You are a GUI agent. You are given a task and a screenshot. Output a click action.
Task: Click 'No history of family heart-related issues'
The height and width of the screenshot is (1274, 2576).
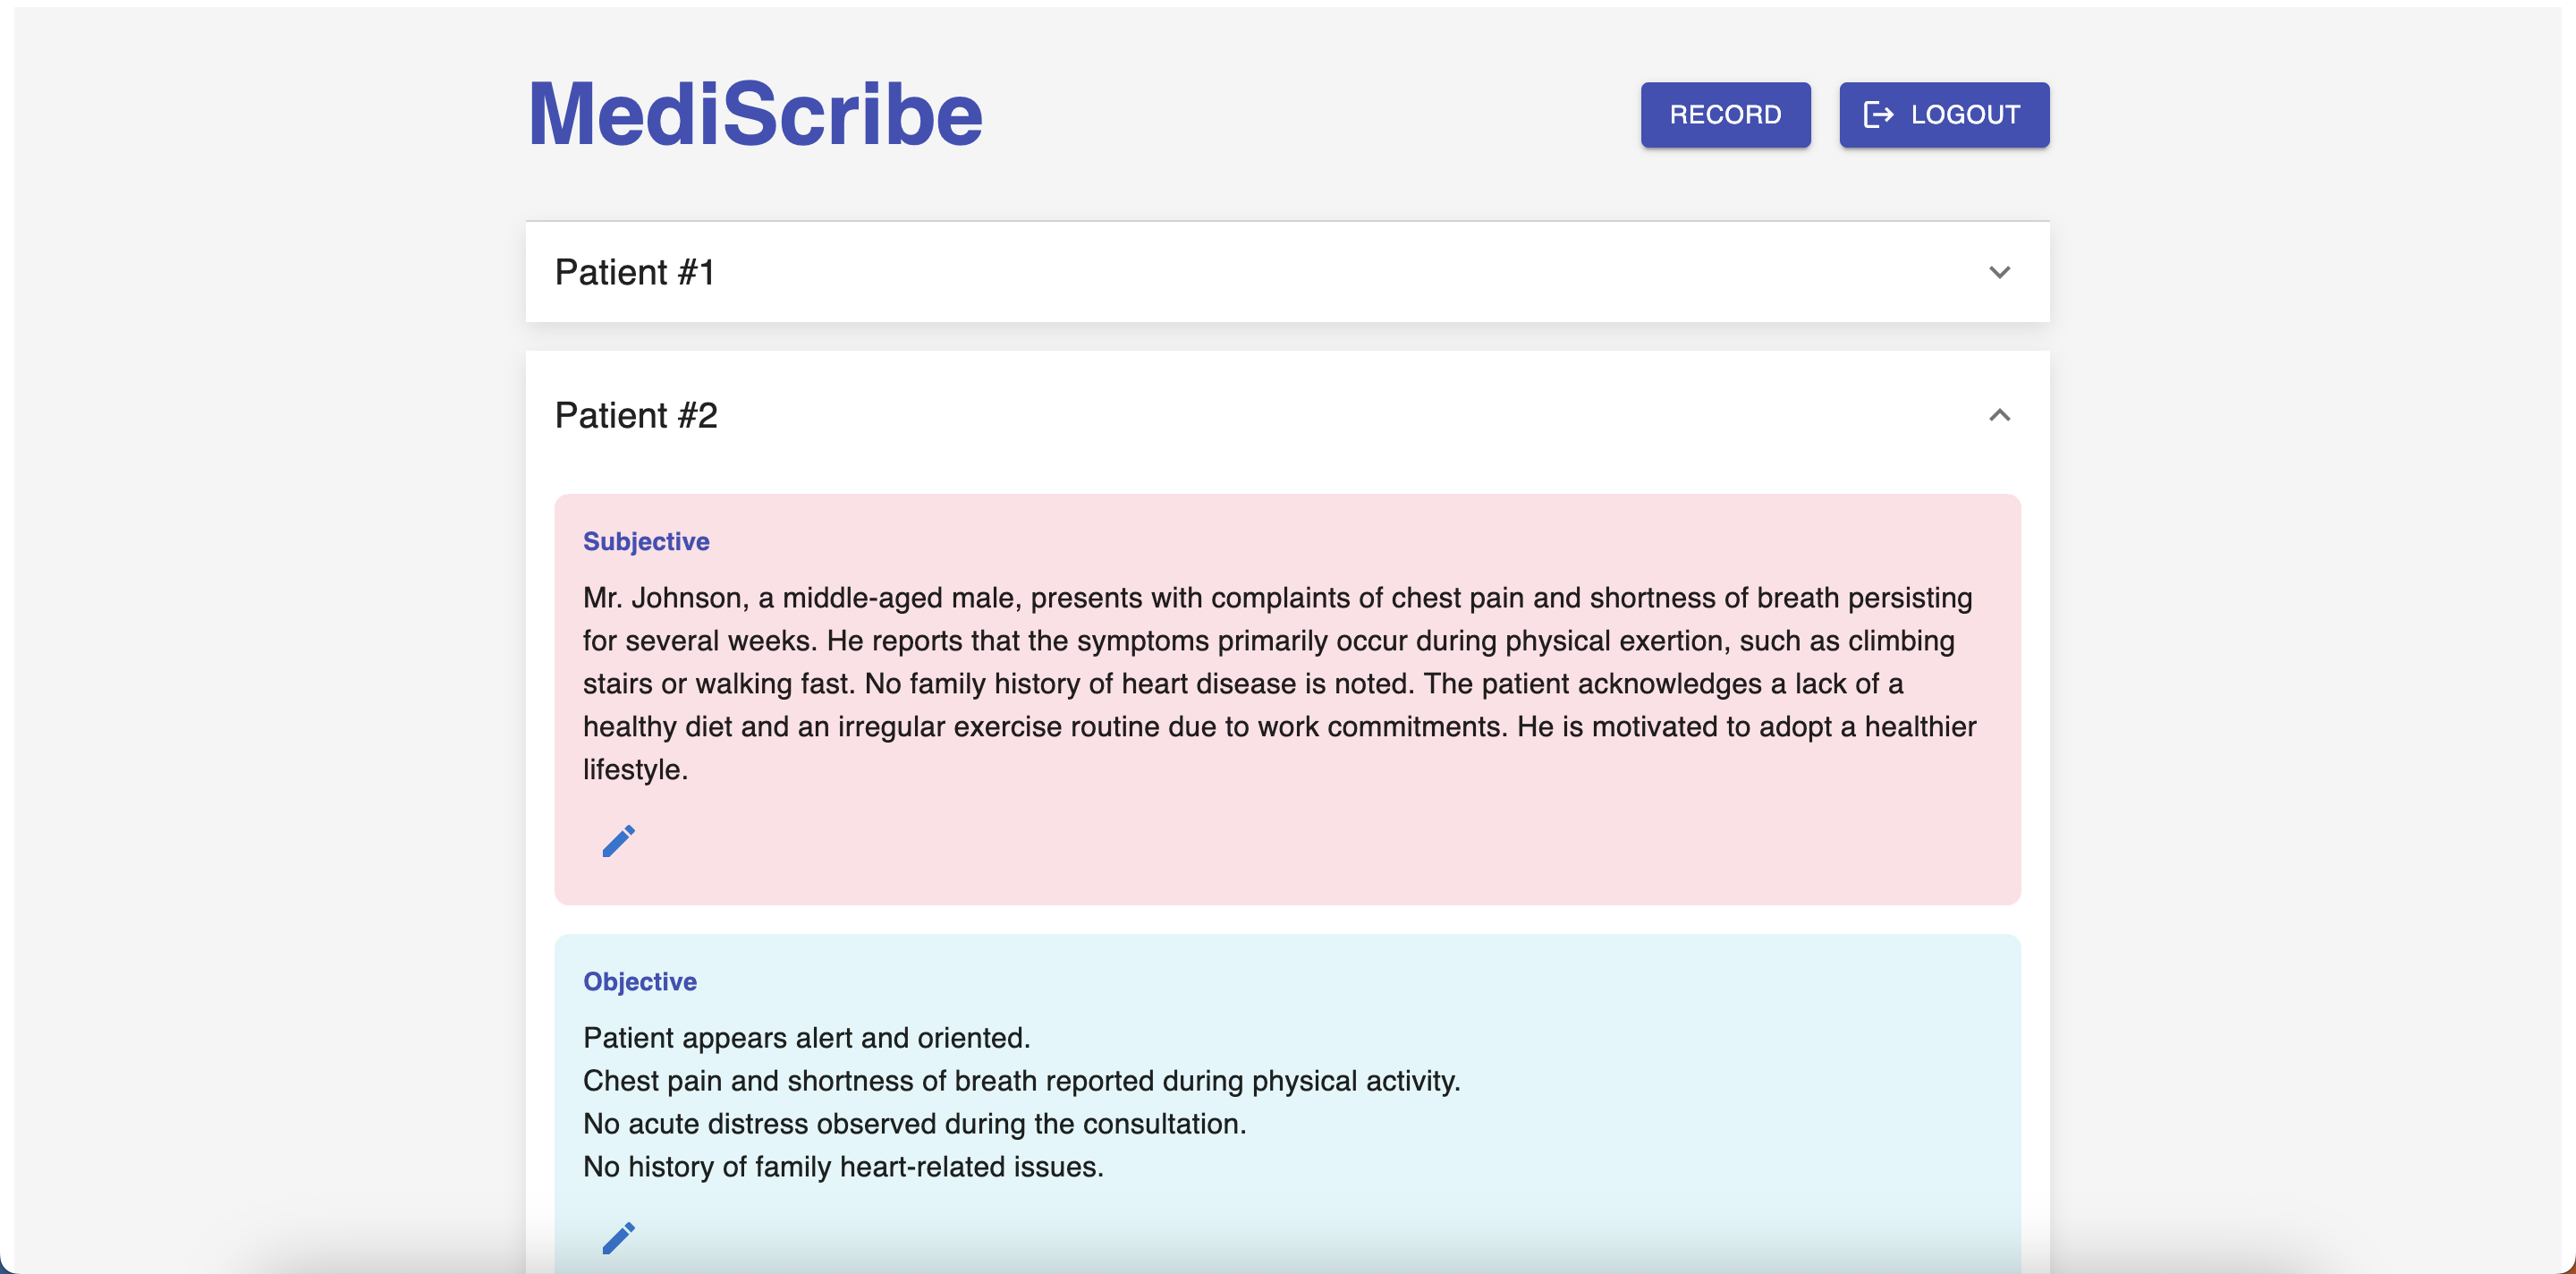click(x=843, y=1167)
